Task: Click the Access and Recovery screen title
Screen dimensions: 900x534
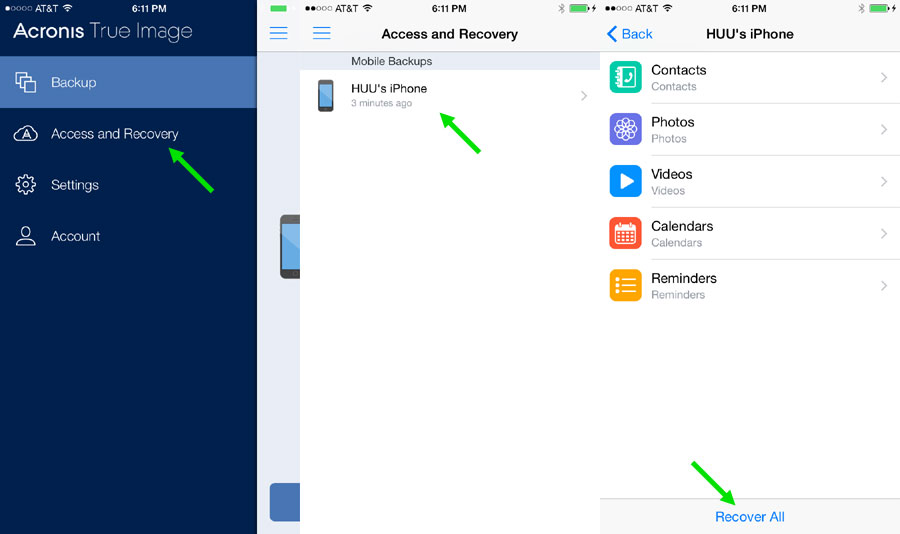Action: click(449, 34)
